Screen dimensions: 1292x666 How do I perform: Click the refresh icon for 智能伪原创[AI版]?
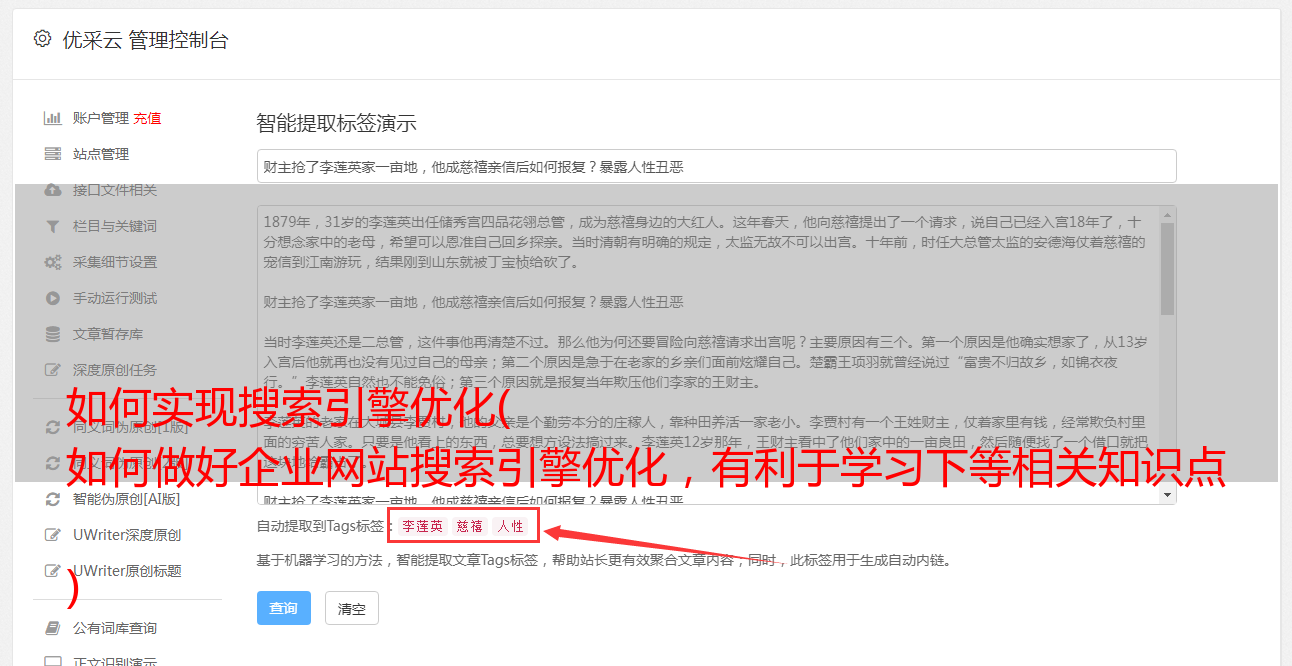pyautogui.click(x=52, y=499)
